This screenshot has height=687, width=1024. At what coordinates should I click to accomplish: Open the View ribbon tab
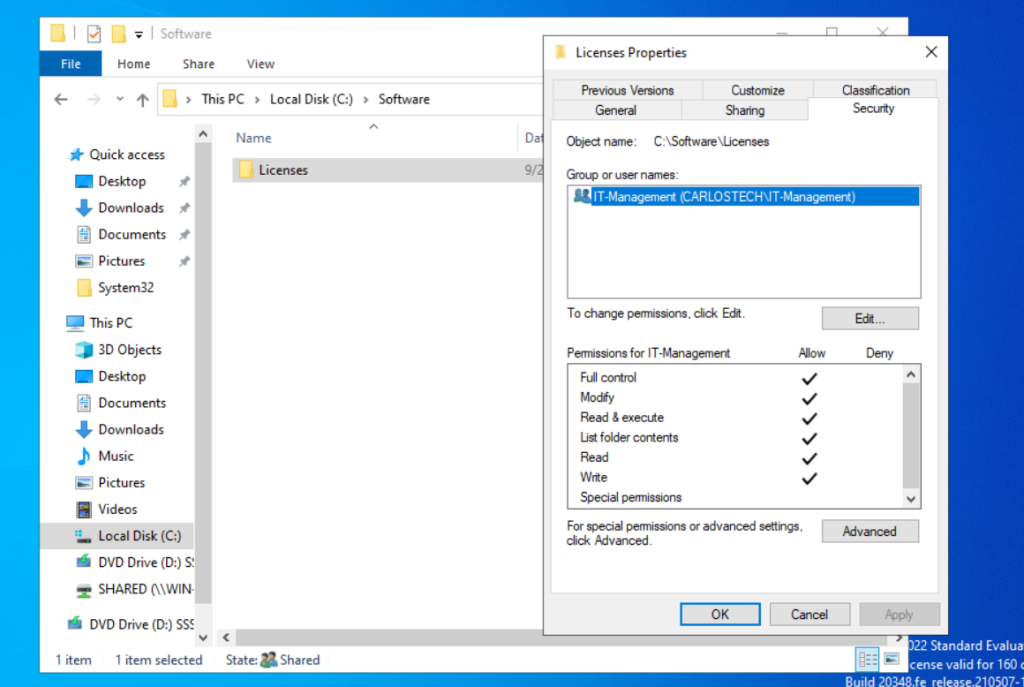260,64
